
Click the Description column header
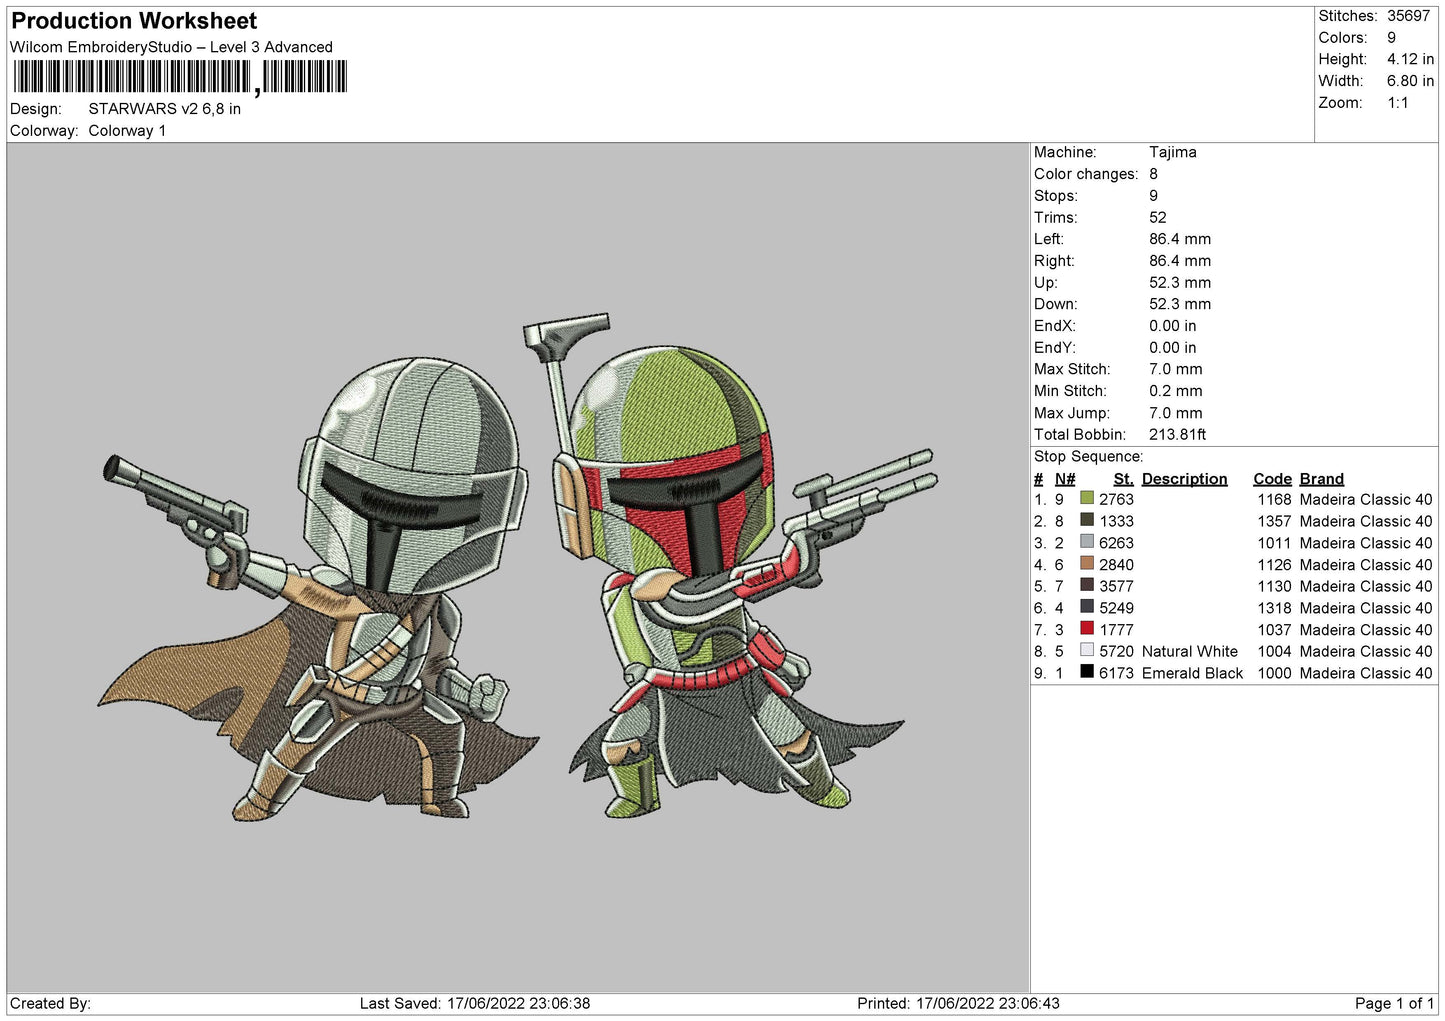[x=1184, y=479]
